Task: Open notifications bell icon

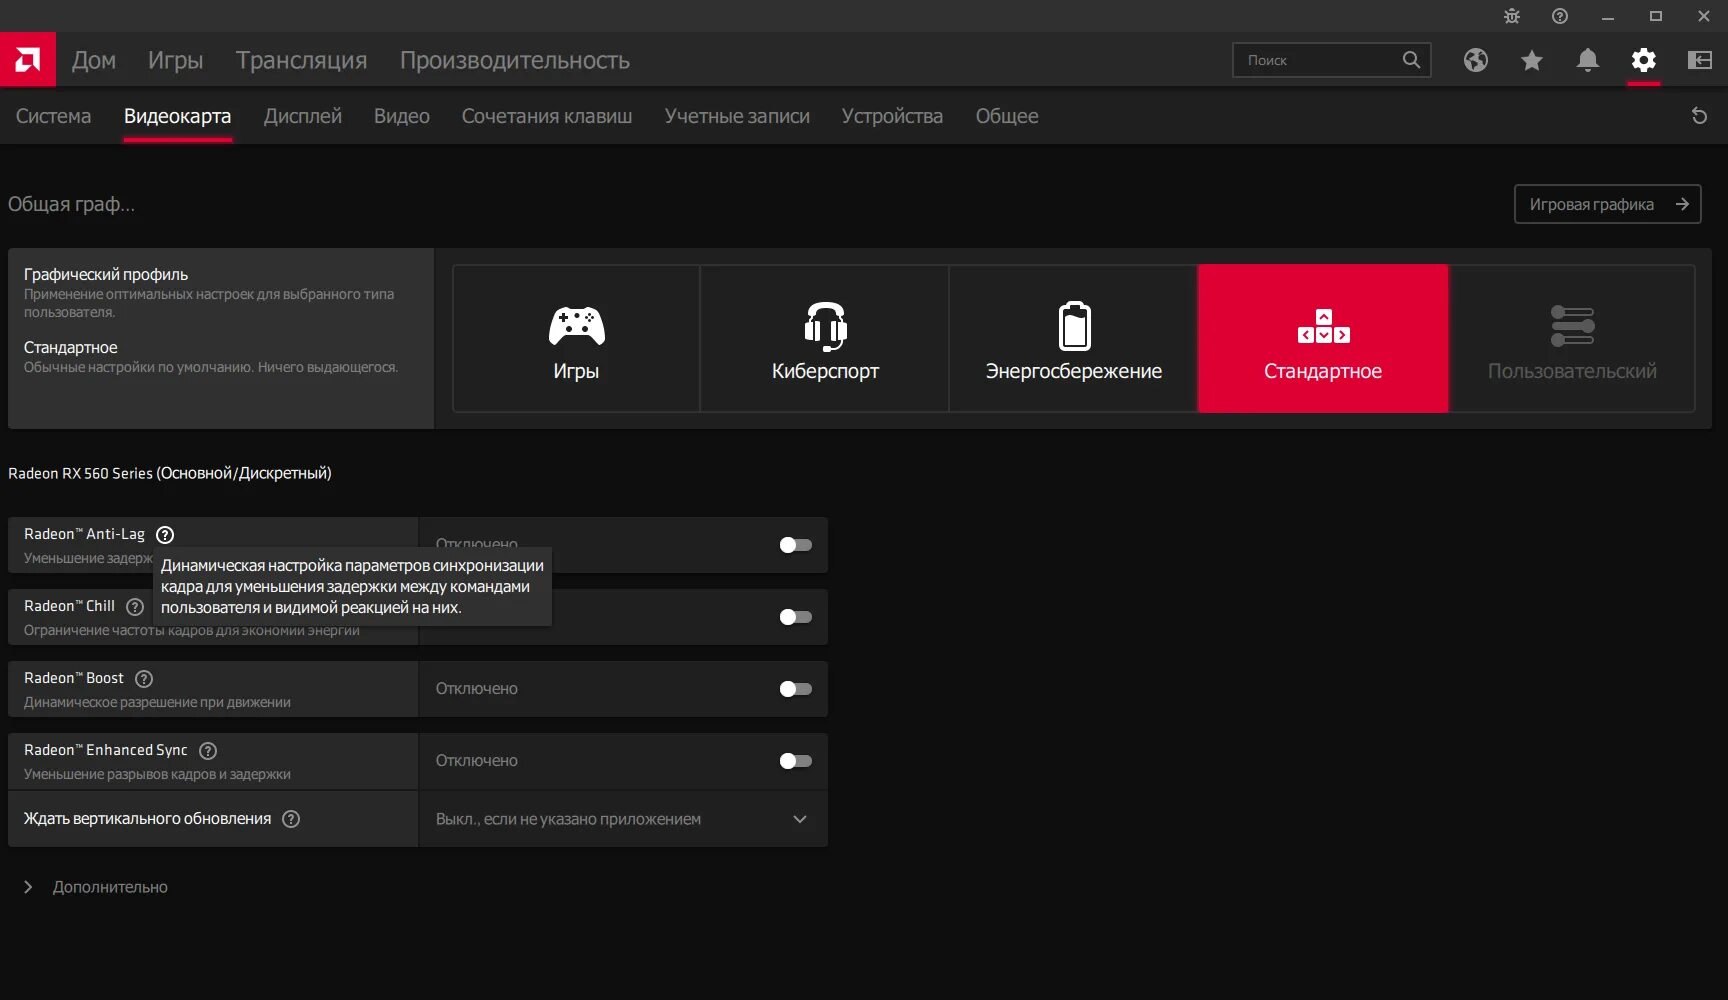Action: [1587, 60]
